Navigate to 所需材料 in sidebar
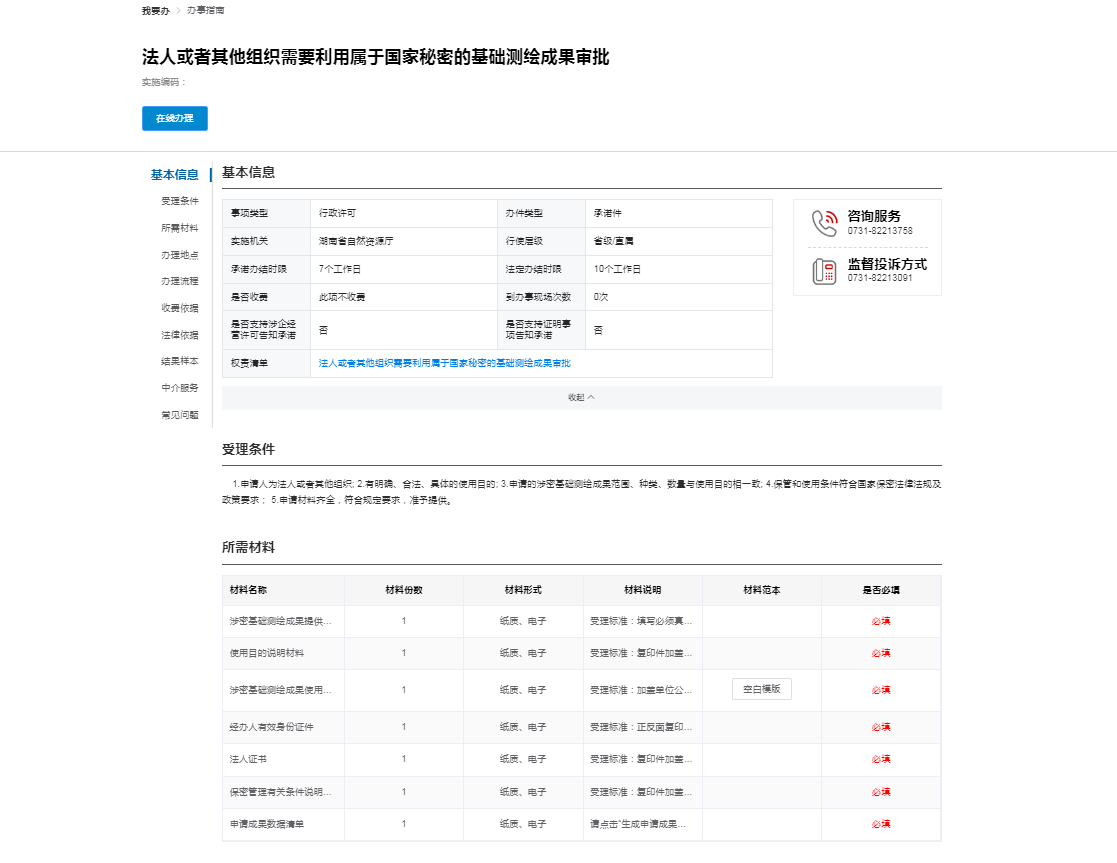 click(x=179, y=228)
